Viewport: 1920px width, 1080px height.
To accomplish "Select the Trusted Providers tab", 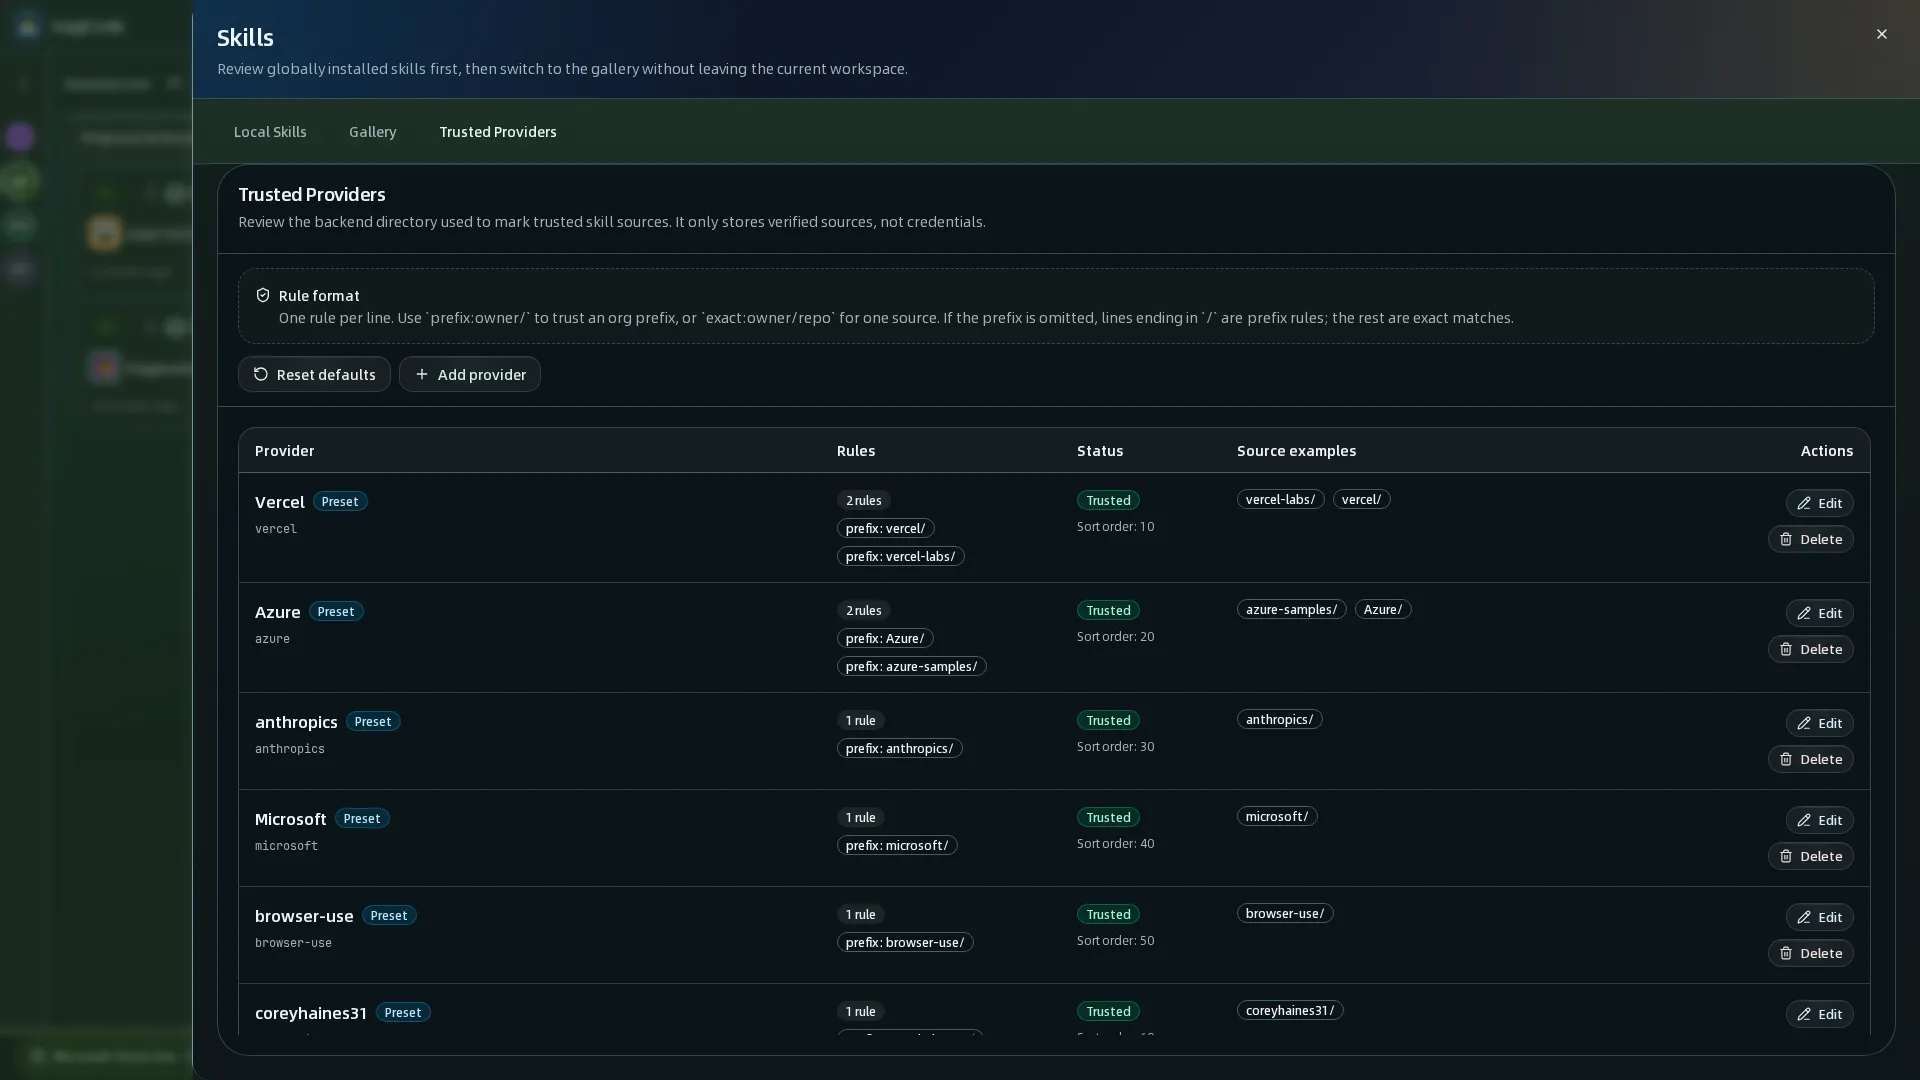I will click(x=498, y=132).
